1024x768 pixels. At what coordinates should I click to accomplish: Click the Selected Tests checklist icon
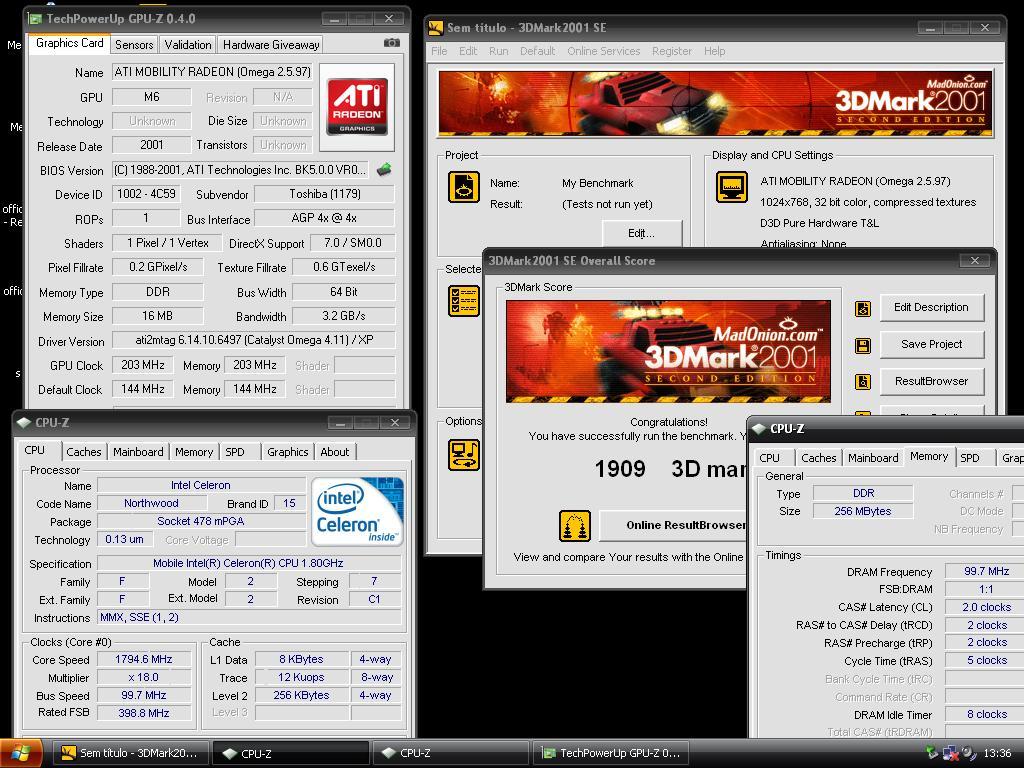464,300
